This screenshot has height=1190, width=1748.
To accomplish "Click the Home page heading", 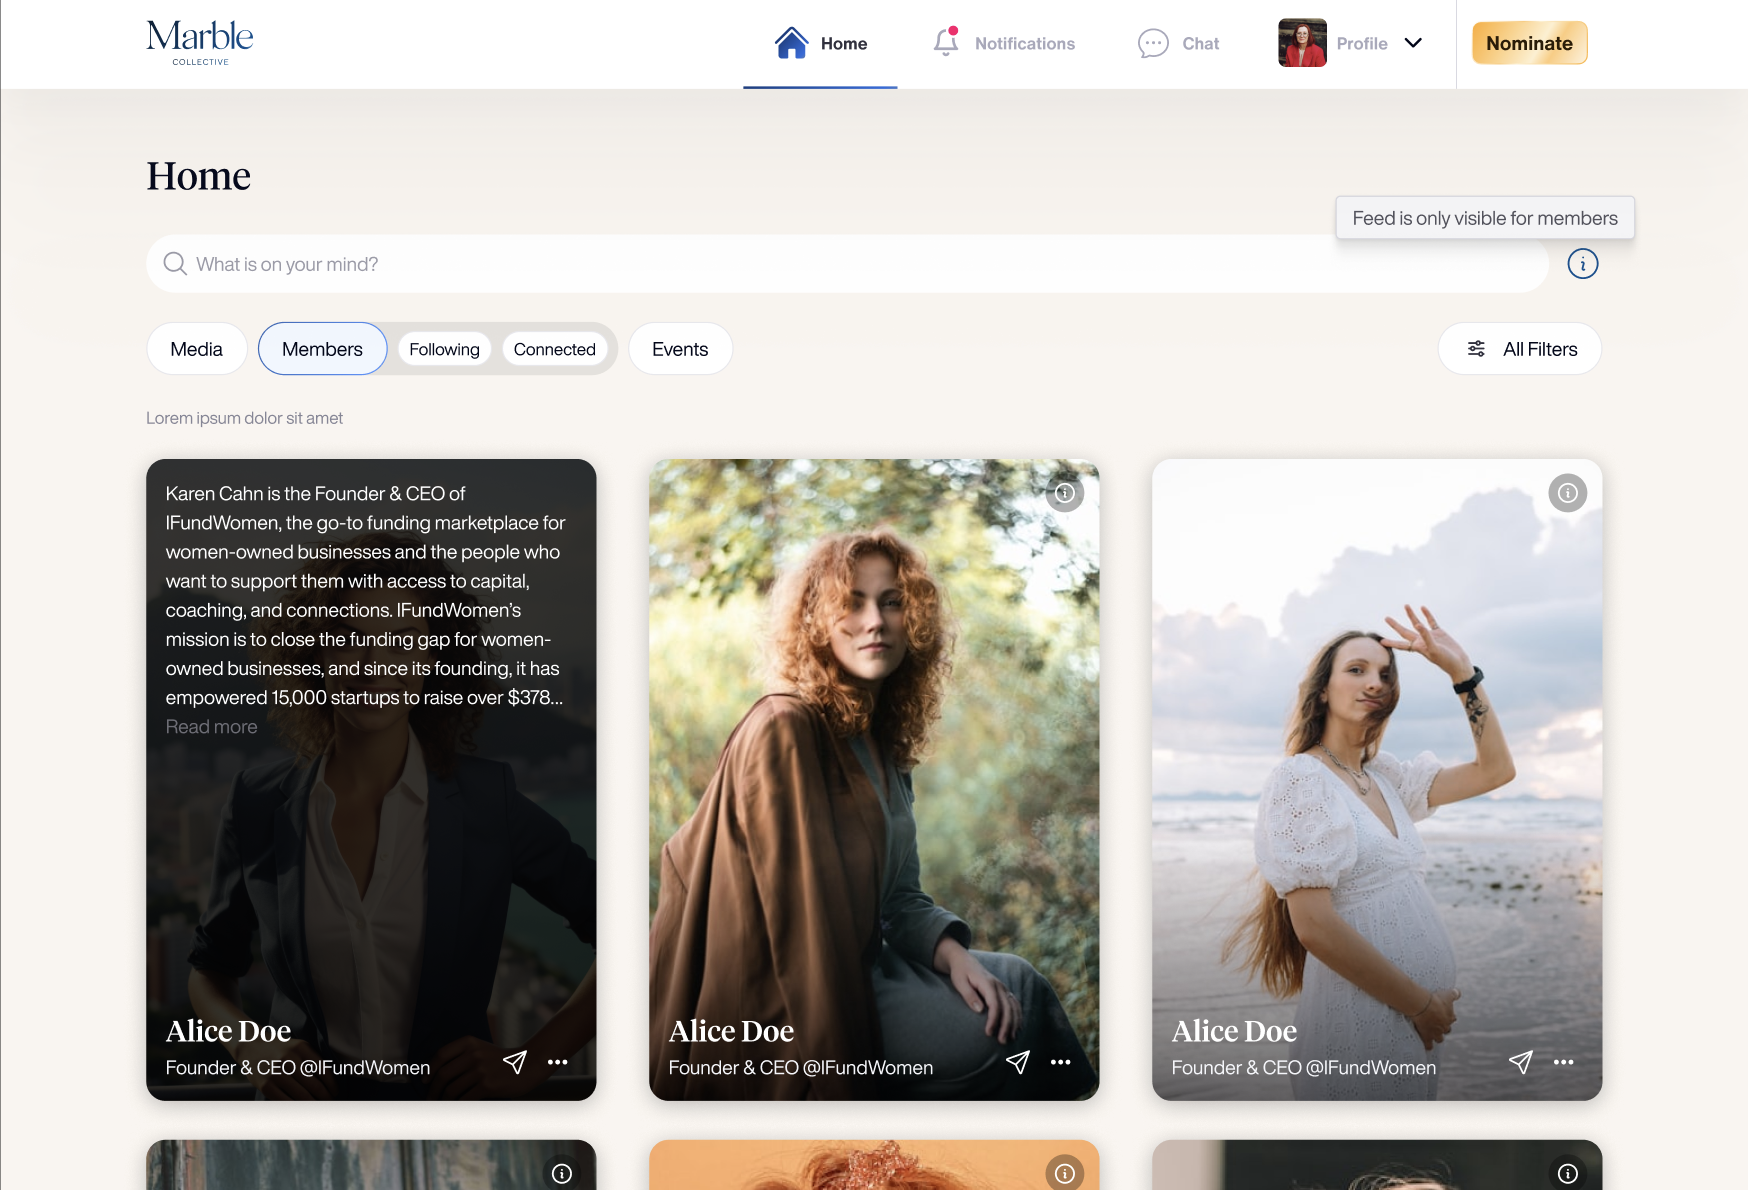I will pos(198,176).
